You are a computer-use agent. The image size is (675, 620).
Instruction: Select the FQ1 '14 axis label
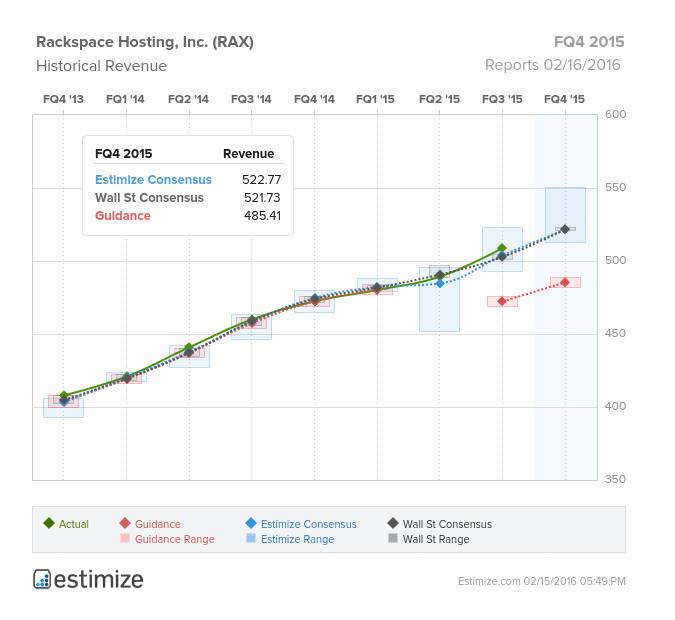point(125,99)
